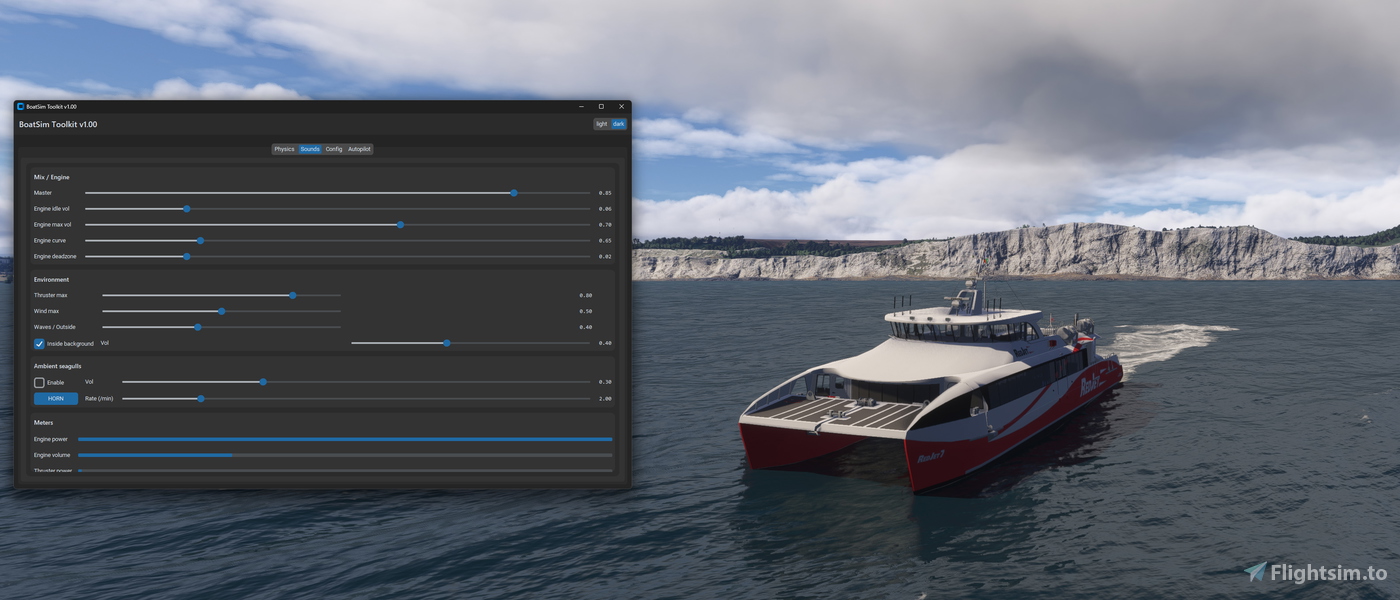Click the Sounds tab
The height and width of the screenshot is (600, 1400).
pos(309,148)
